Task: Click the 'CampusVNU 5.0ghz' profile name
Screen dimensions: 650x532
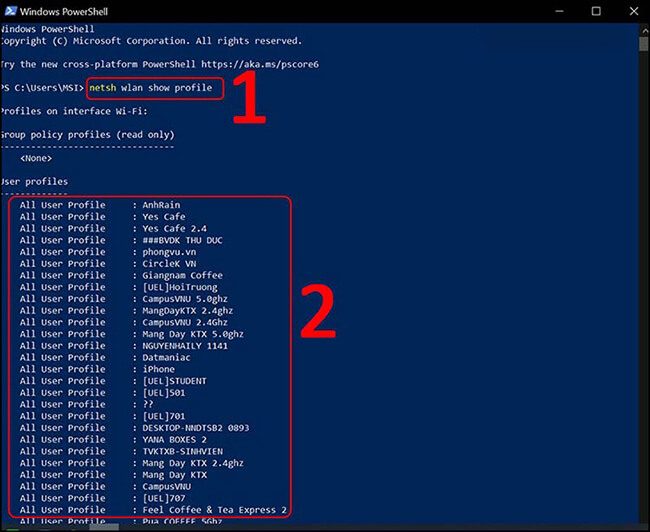Action: tap(185, 299)
